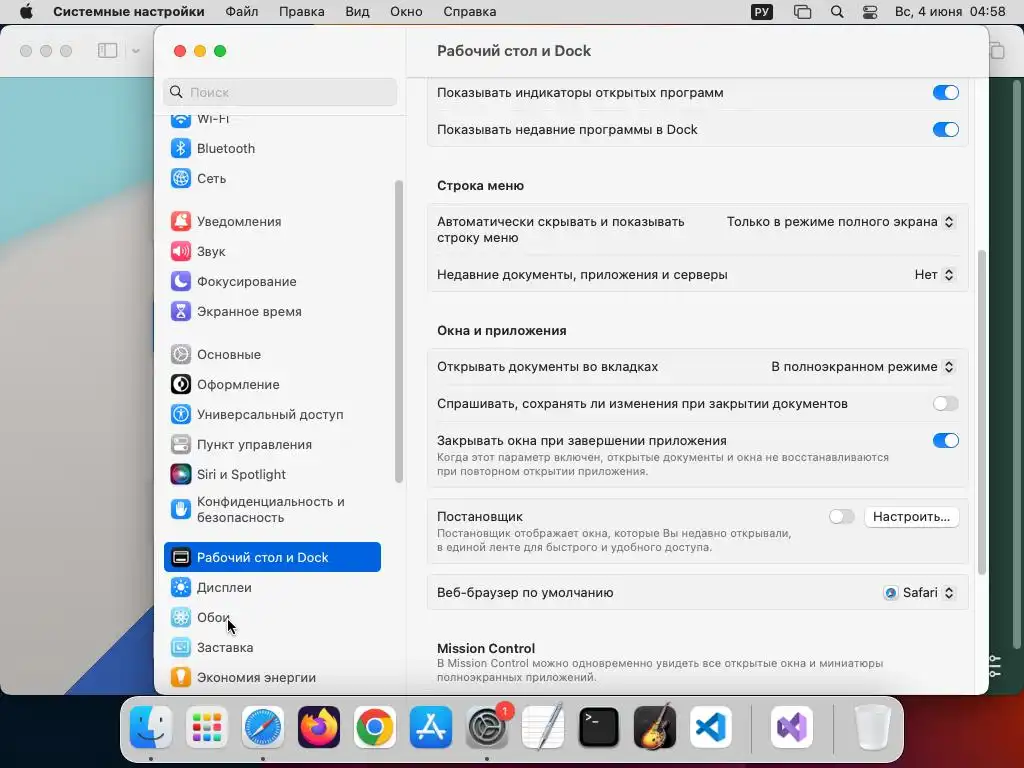Click the main pane scrollbar
1024x768 pixels.
[982, 413]
